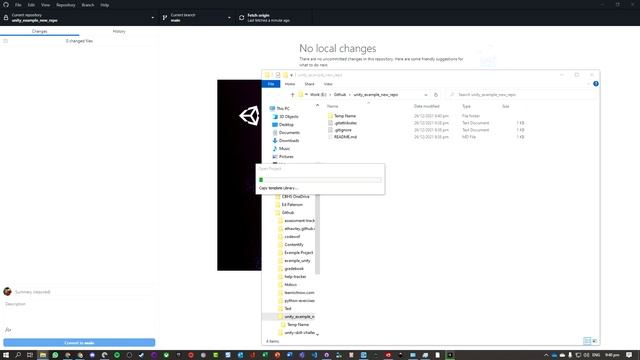Open Explorer Share ribbon tab
640x360 pixels.
(309, 84)
